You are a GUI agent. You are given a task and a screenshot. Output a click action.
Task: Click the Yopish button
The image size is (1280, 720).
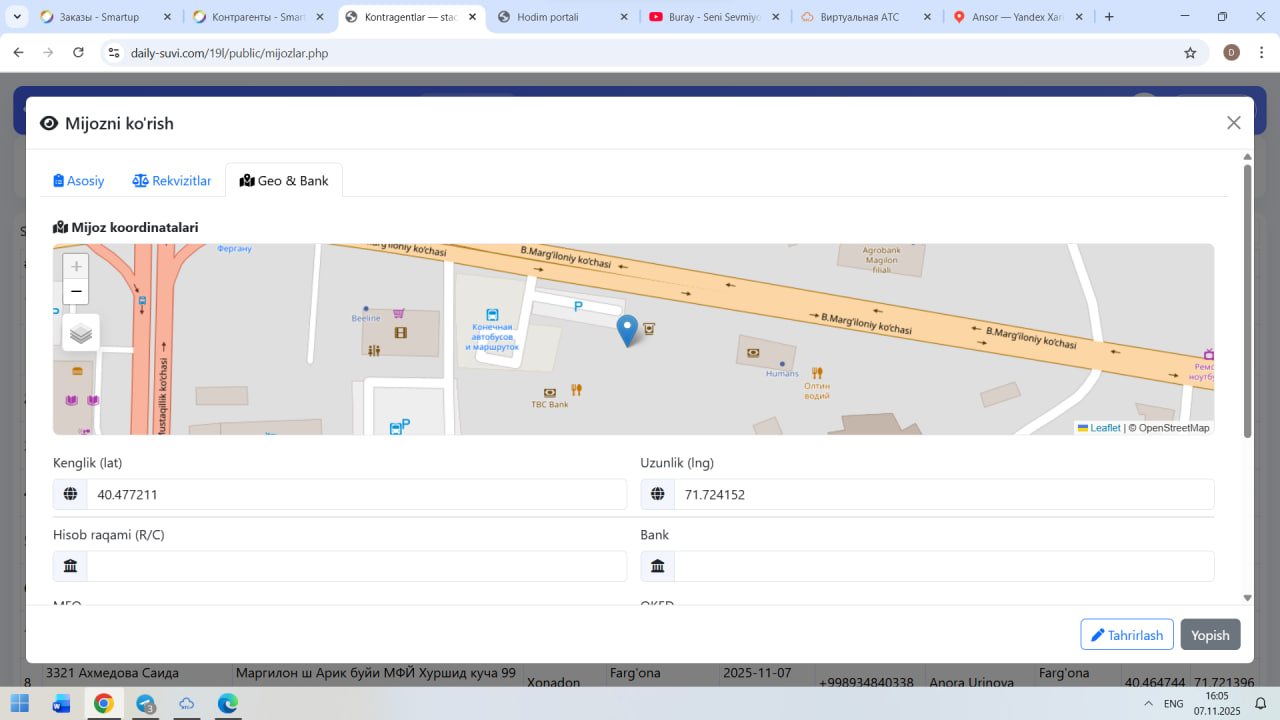tap(1210, 635)
